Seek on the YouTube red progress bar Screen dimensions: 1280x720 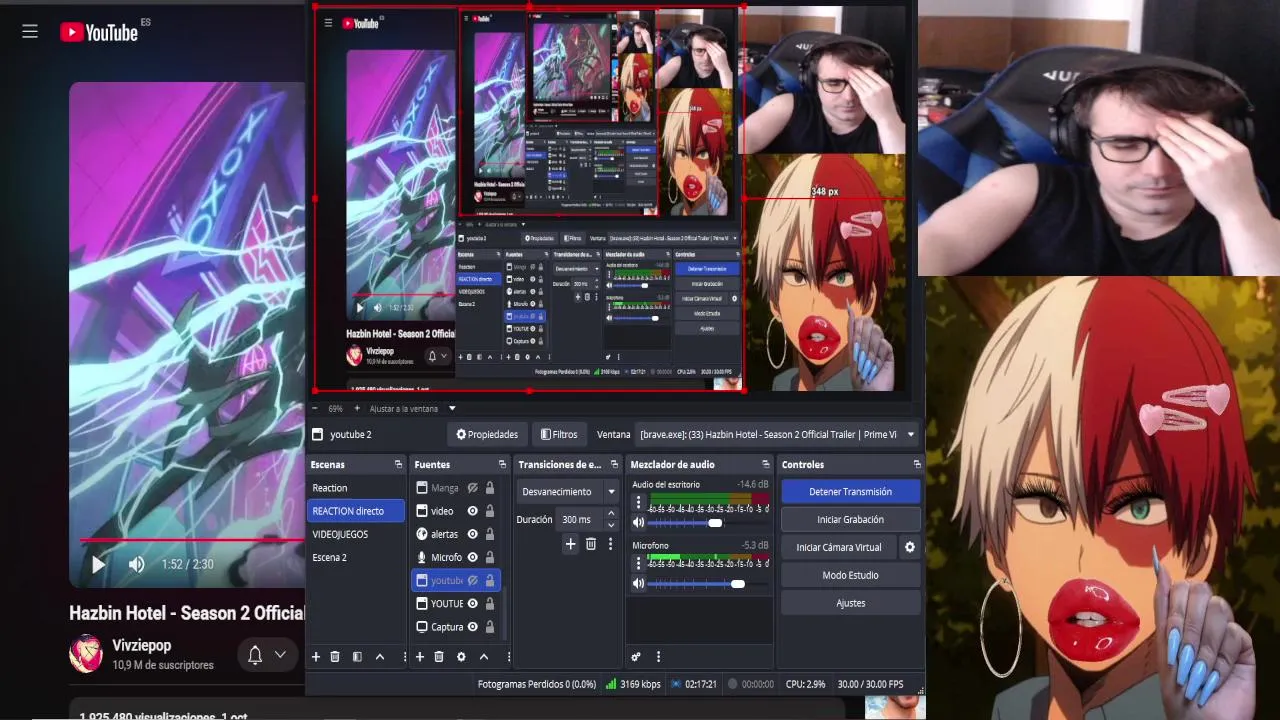tap(192, 540)
